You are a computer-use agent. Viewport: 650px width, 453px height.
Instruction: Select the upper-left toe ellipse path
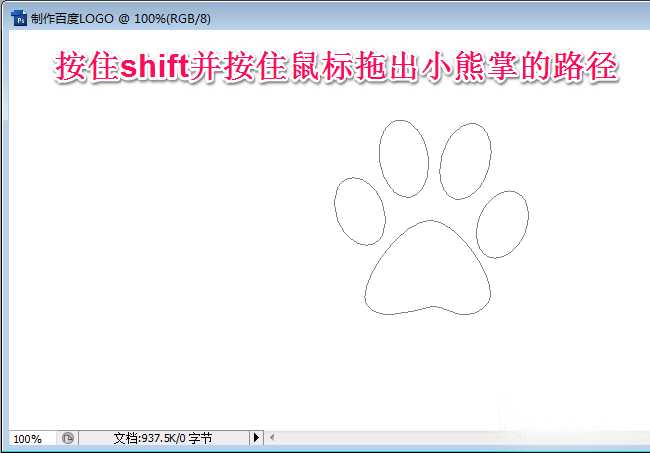pyautogui.click(x=404, y=158)
